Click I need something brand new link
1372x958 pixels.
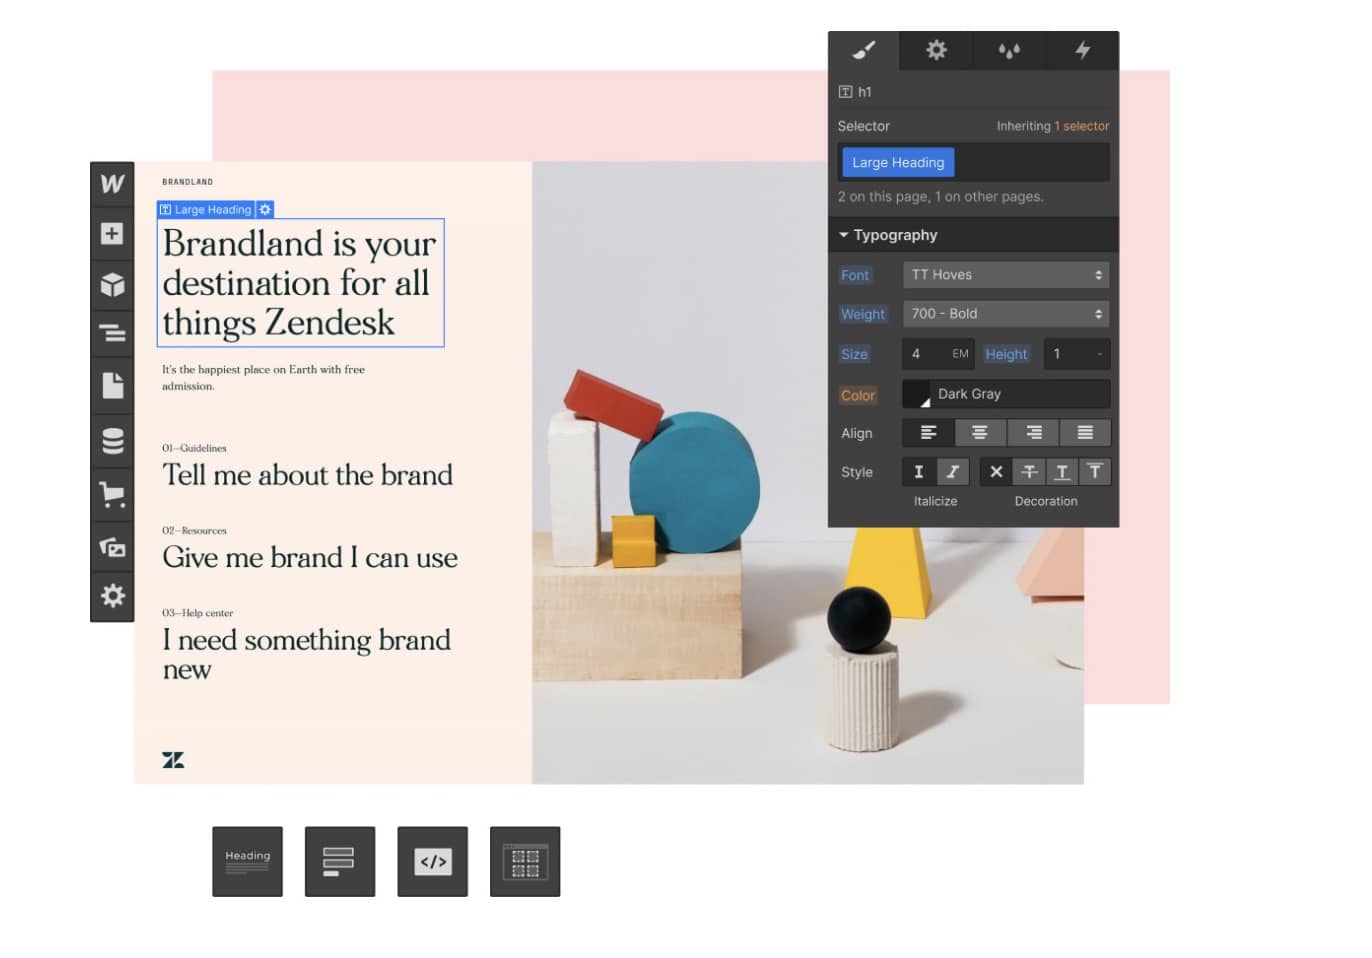[x=306, y=654]
